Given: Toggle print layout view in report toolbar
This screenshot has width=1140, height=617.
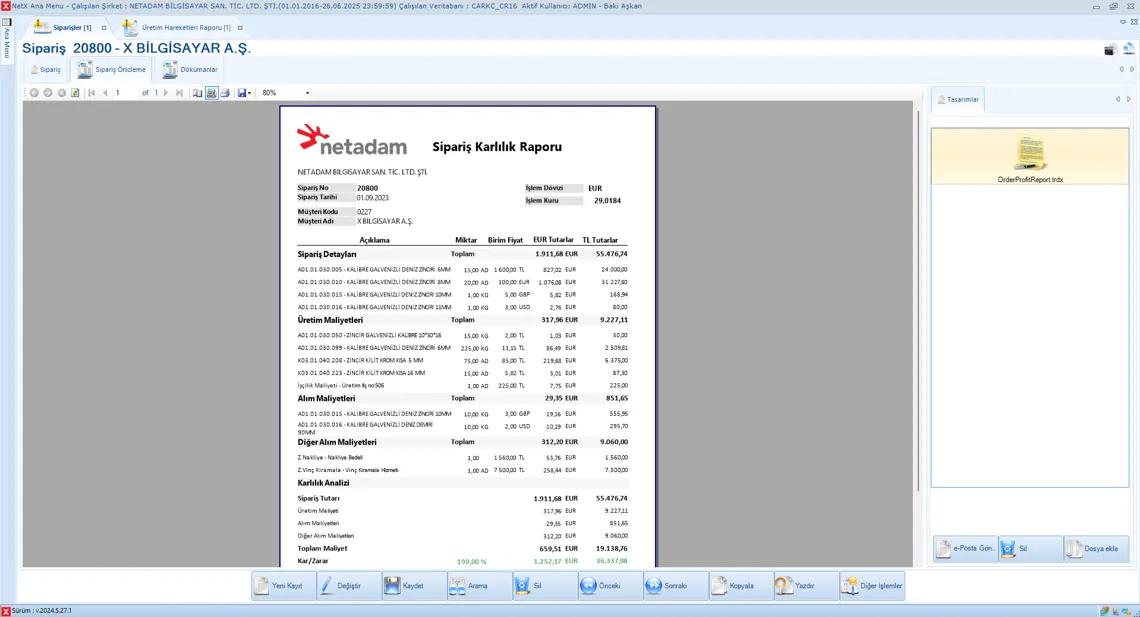Looking at the screenshot, I should [211, 93].
